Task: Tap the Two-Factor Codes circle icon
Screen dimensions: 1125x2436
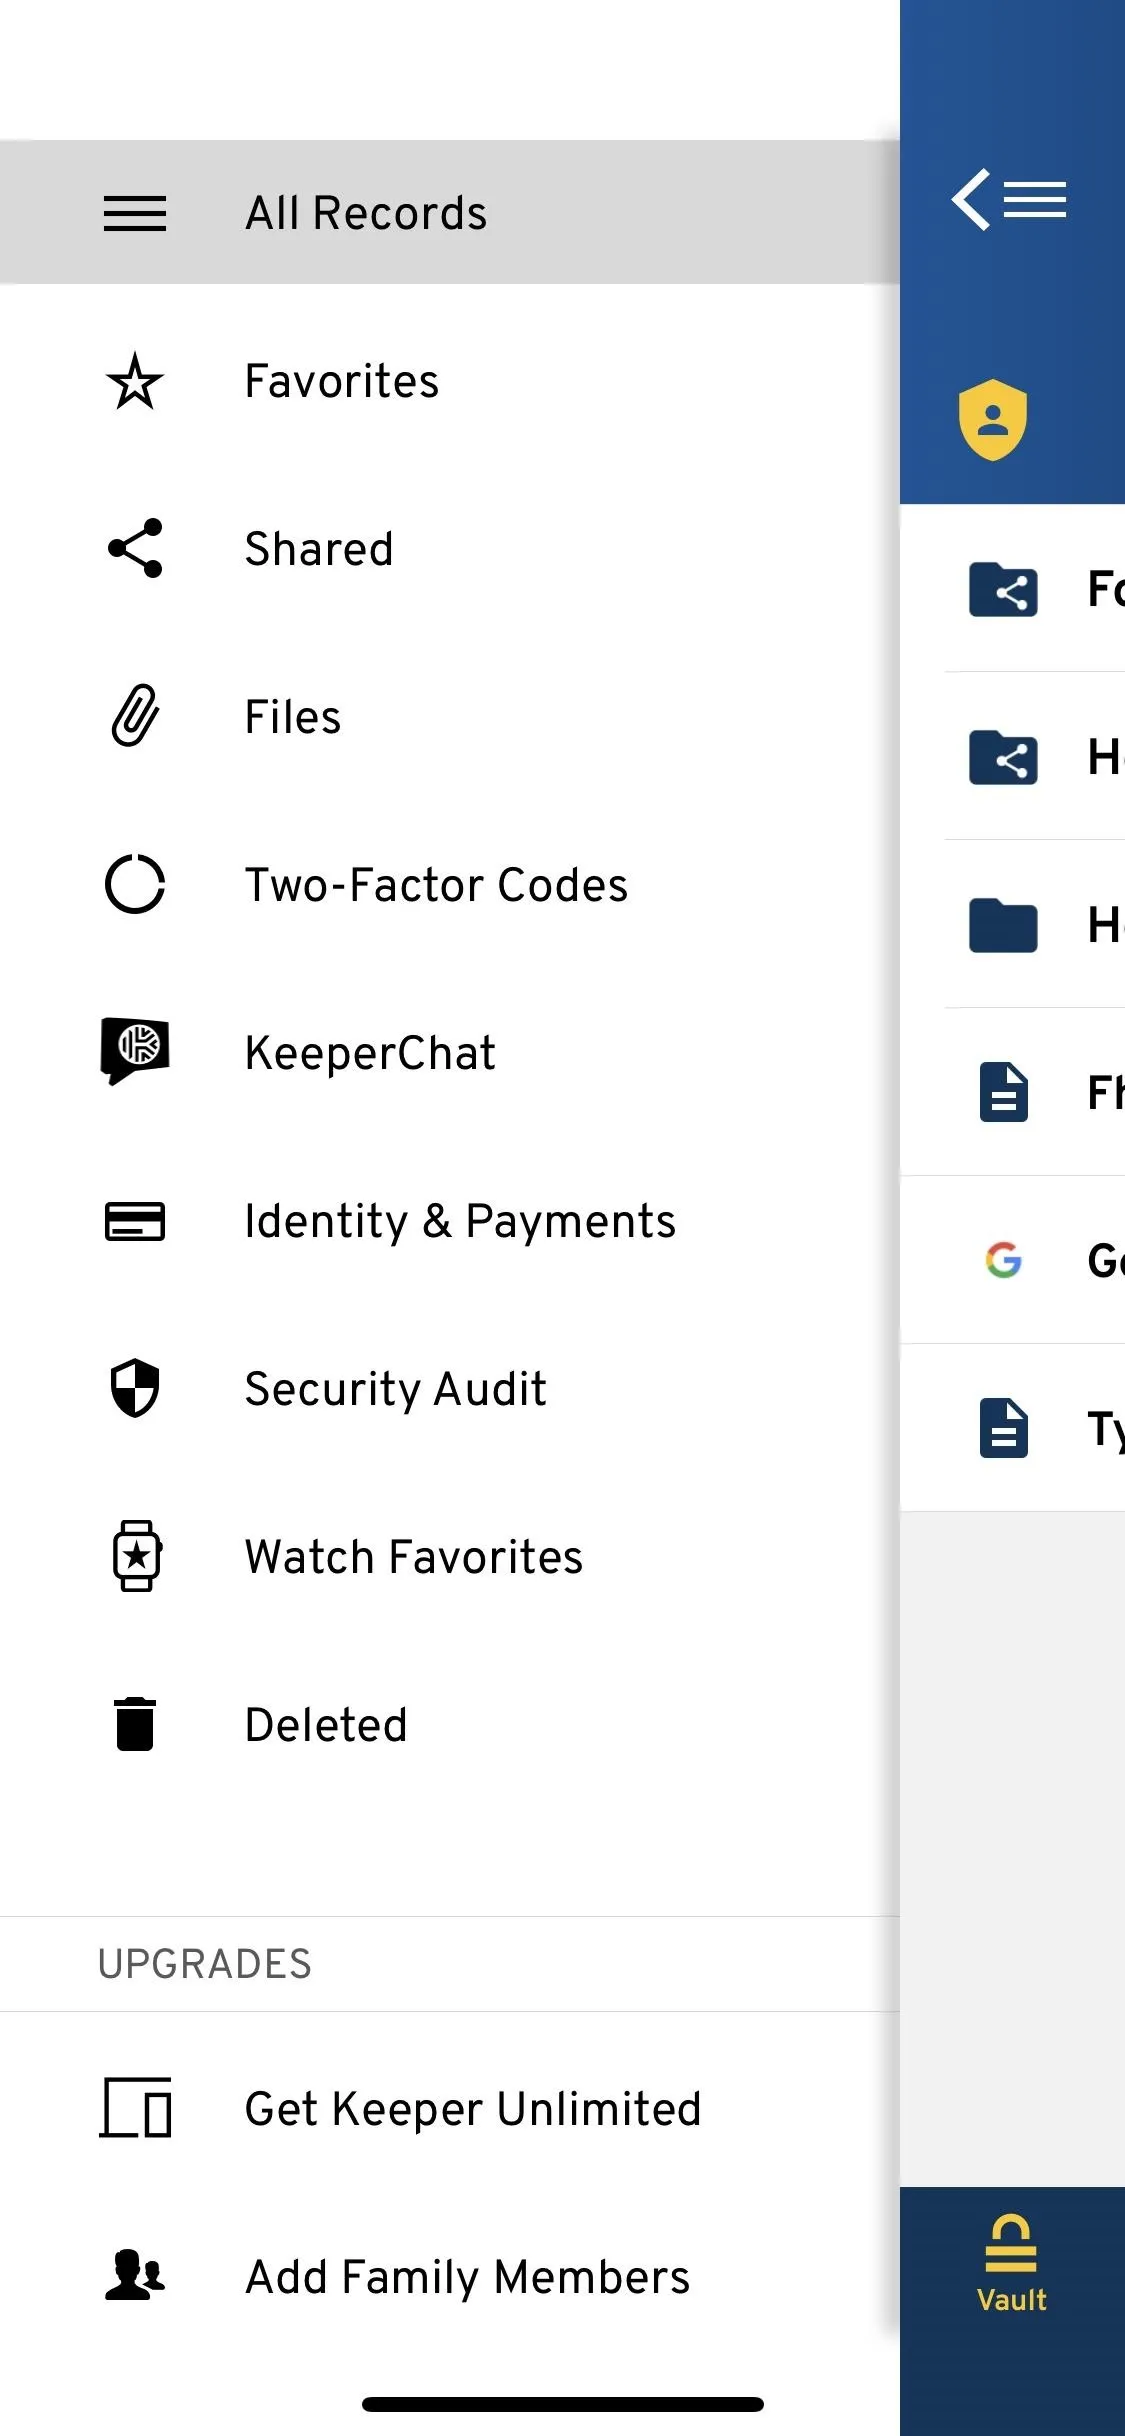Action: (x=135, y=884)
